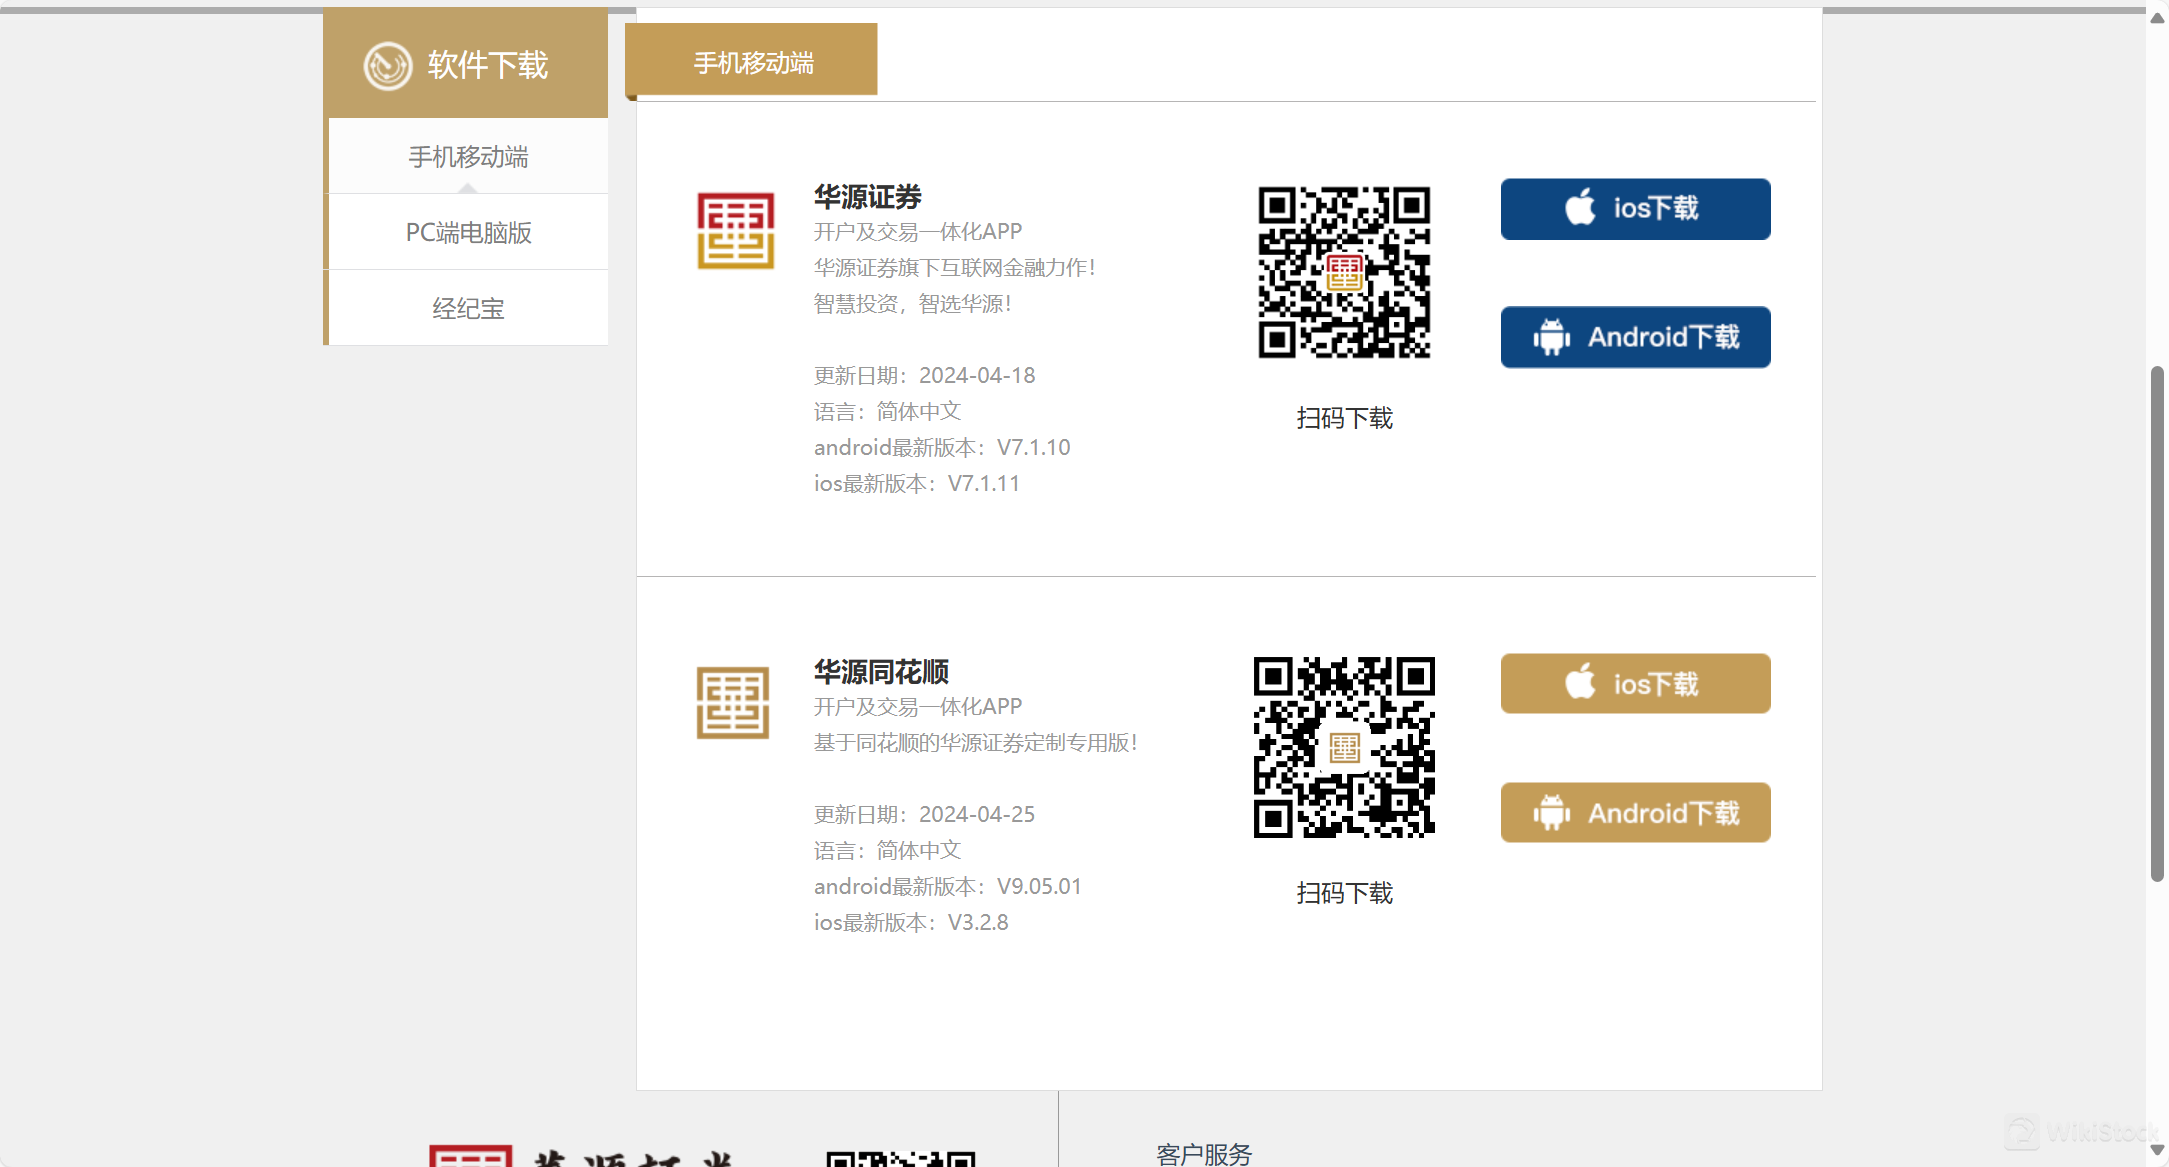Click the scrollbar up arrow
The image size is (2169, 1167).
2157,19
